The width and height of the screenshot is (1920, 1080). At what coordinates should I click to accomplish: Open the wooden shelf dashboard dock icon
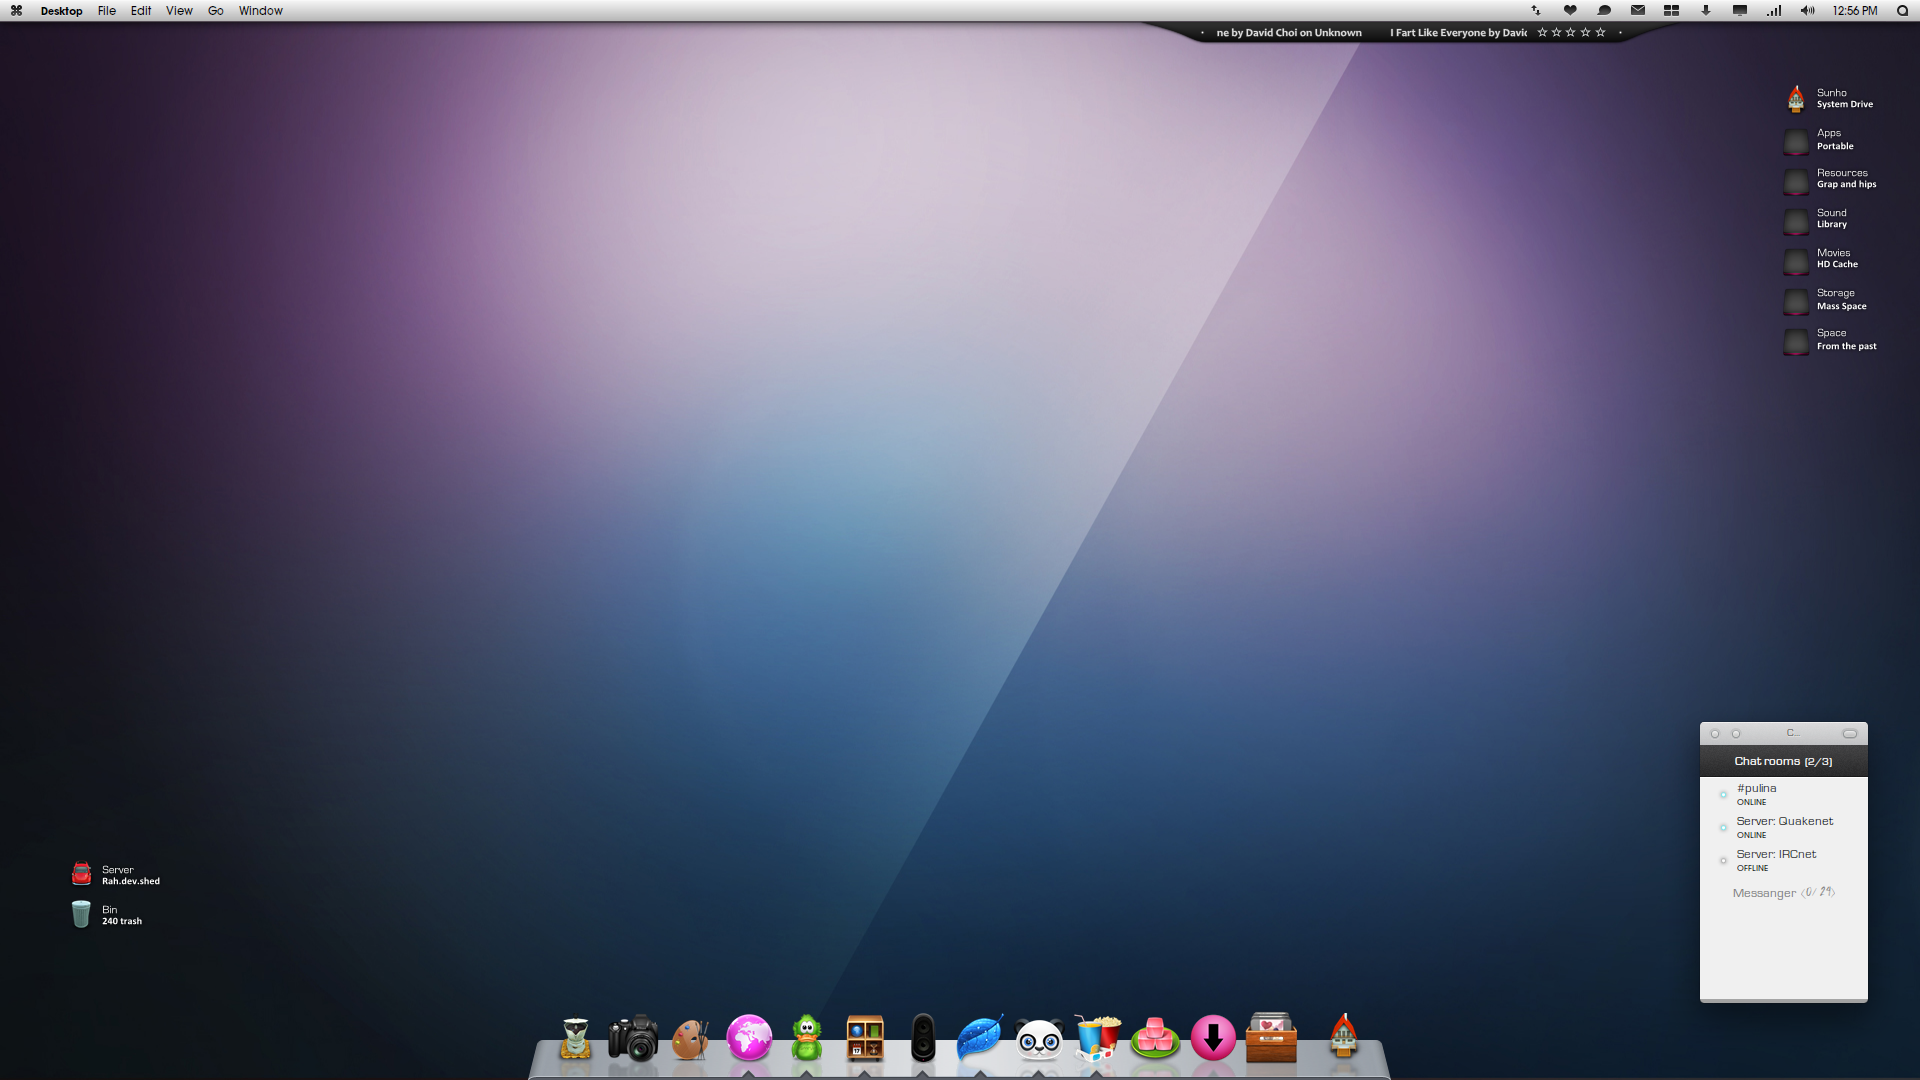click(x=865, y=1038)
